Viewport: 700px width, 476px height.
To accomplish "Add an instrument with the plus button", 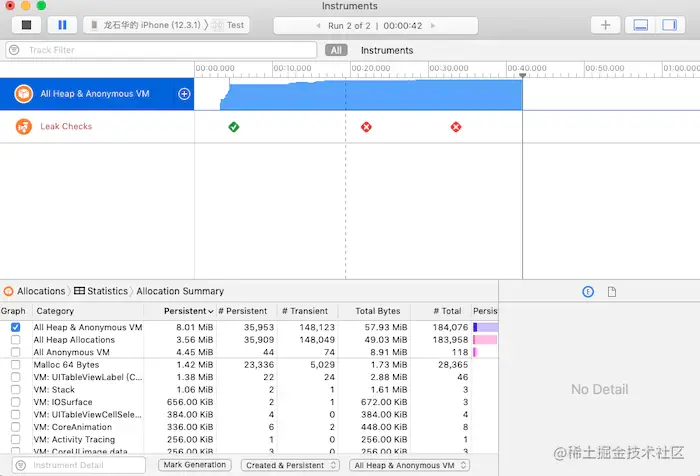I will coord(605,25).
